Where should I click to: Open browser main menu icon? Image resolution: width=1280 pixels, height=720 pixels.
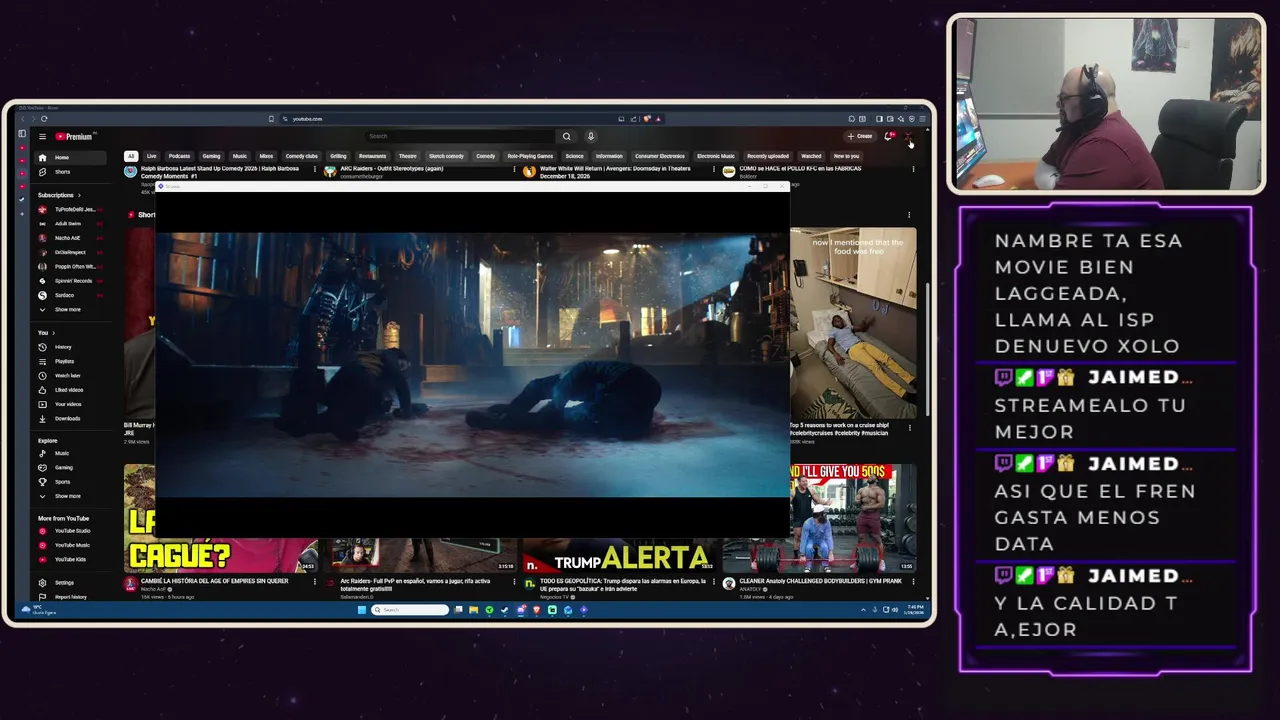922,119
